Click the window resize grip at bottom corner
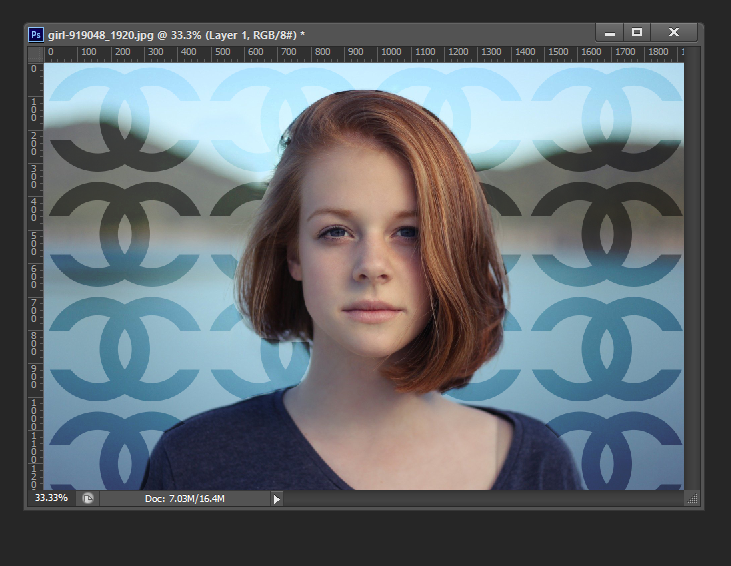This screenshot has width=731, height=566. coord(692,499)
